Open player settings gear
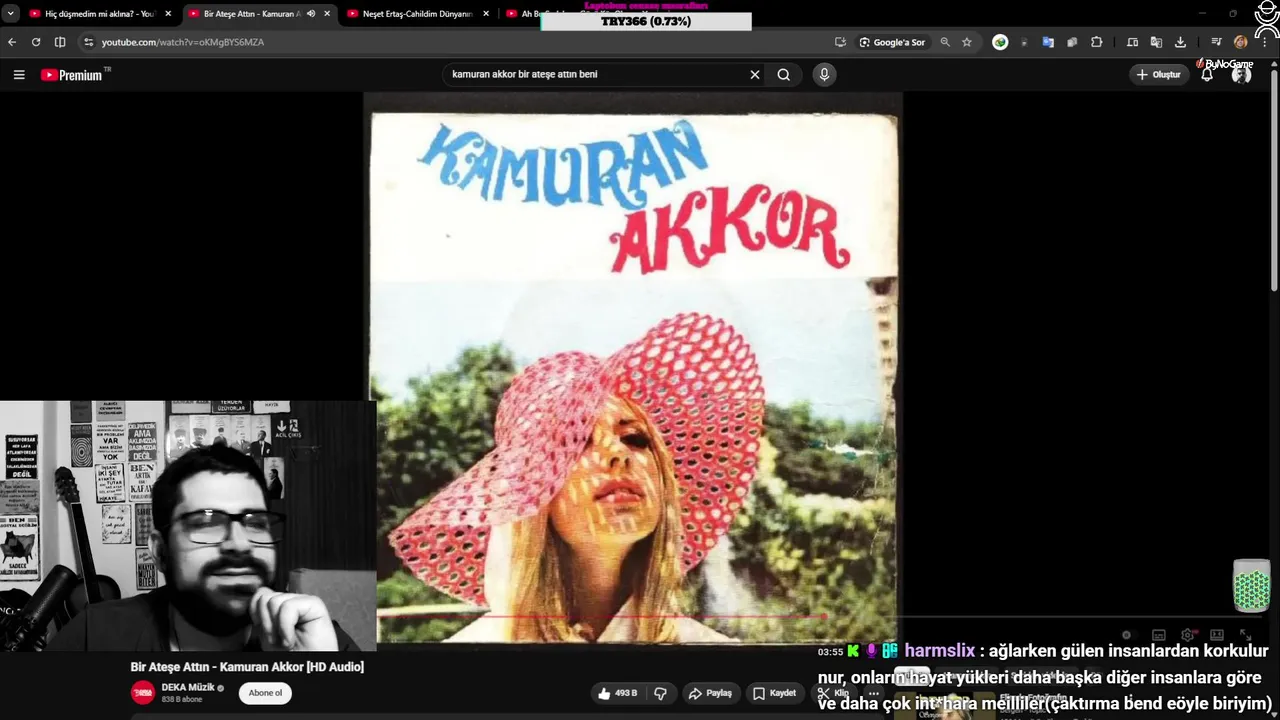This screenshot has height=720, width=1280. [1188, 635]
